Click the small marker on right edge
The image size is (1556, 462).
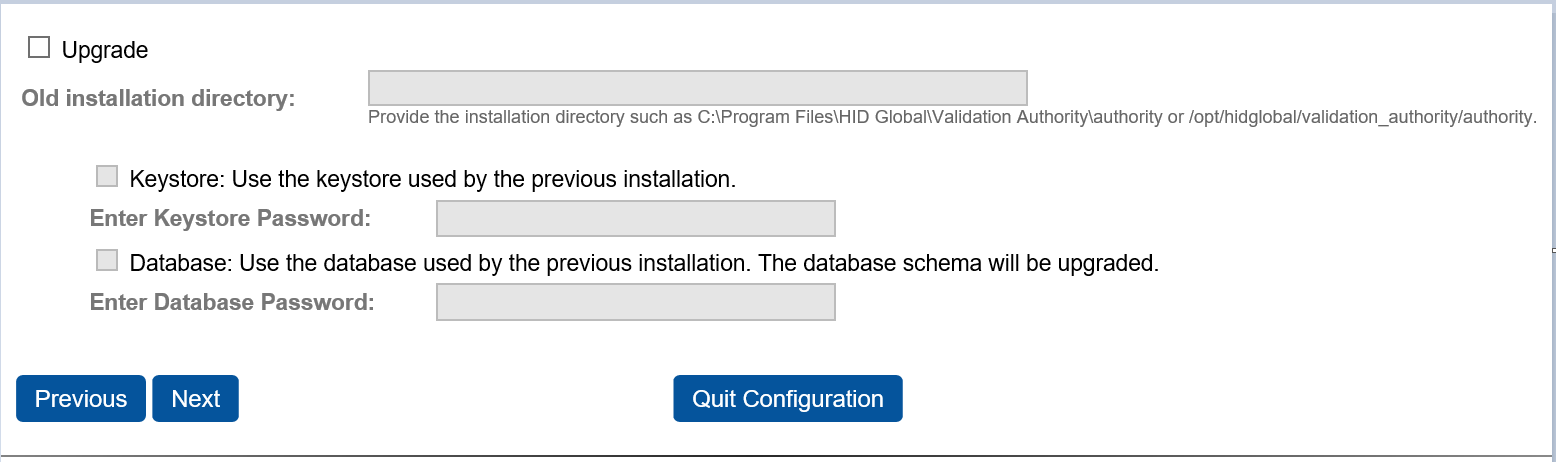coord(1553,249)
